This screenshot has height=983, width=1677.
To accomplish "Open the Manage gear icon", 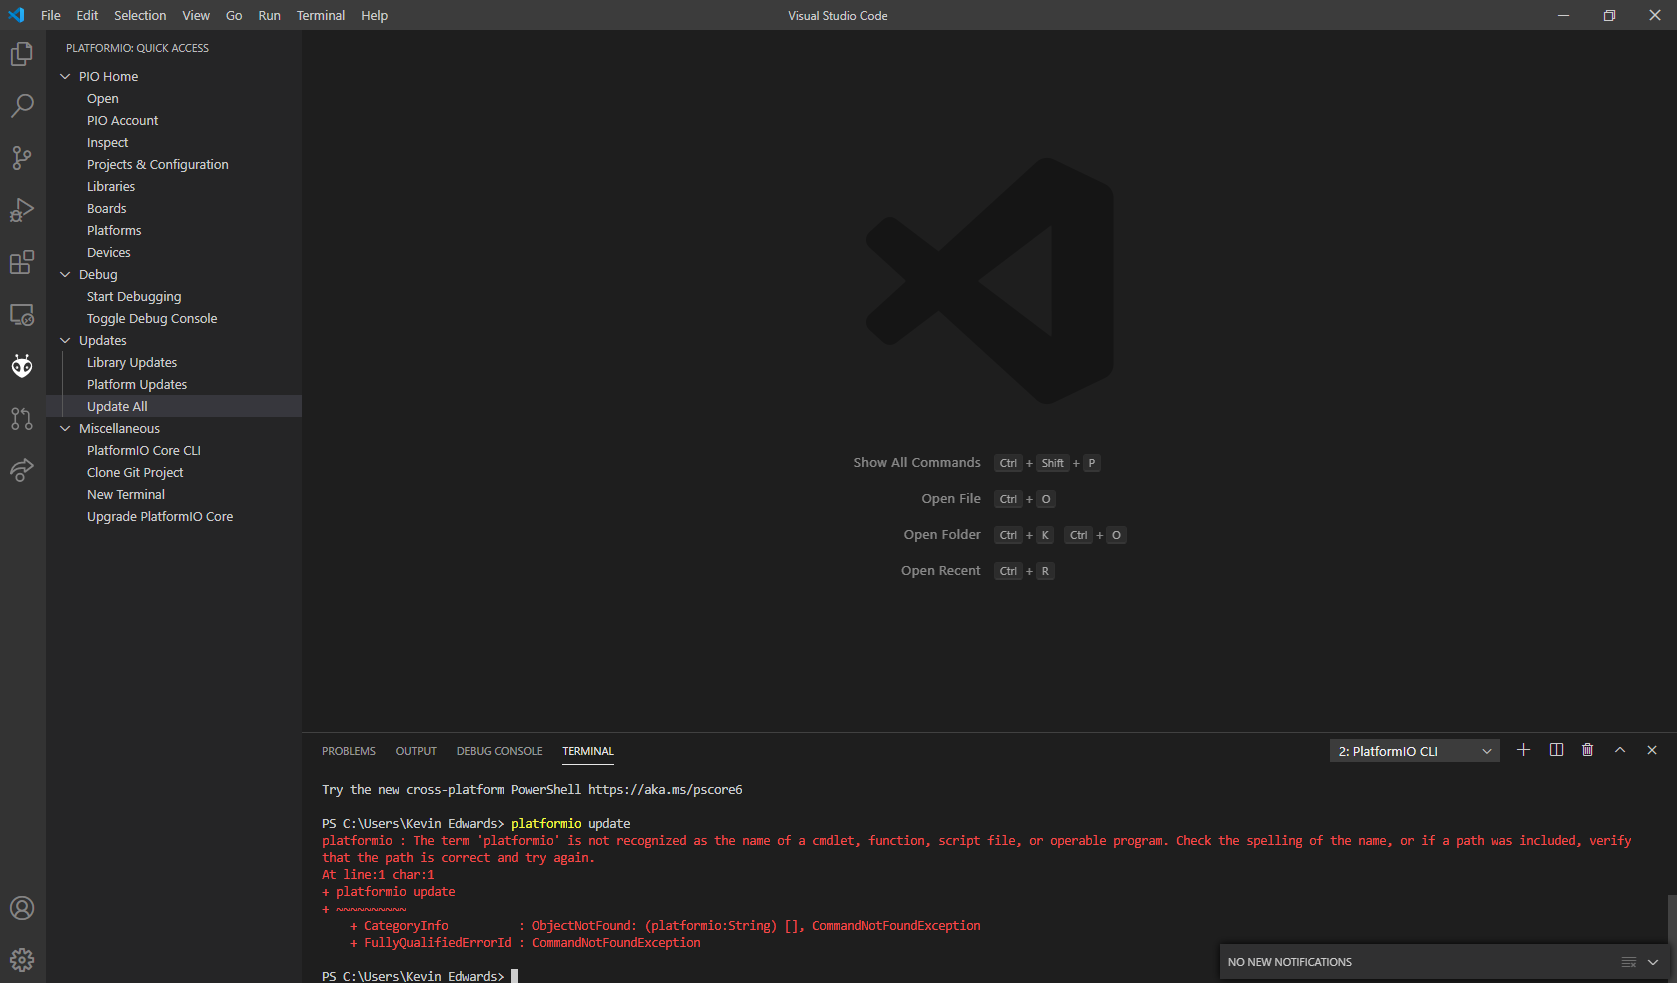I will click(22, 960).
